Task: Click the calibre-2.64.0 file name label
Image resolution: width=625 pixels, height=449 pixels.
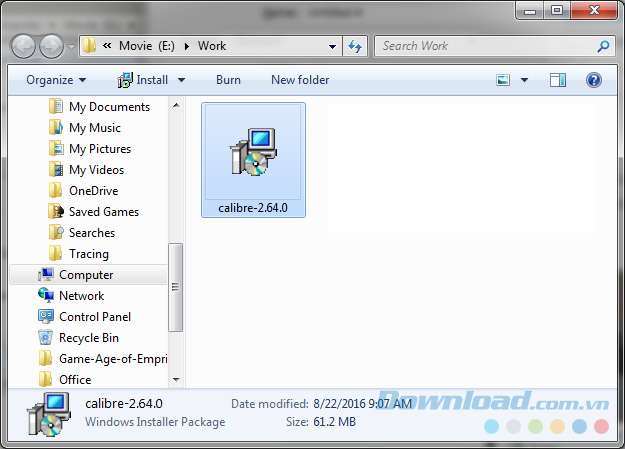Action: click(x=253, y=208)
